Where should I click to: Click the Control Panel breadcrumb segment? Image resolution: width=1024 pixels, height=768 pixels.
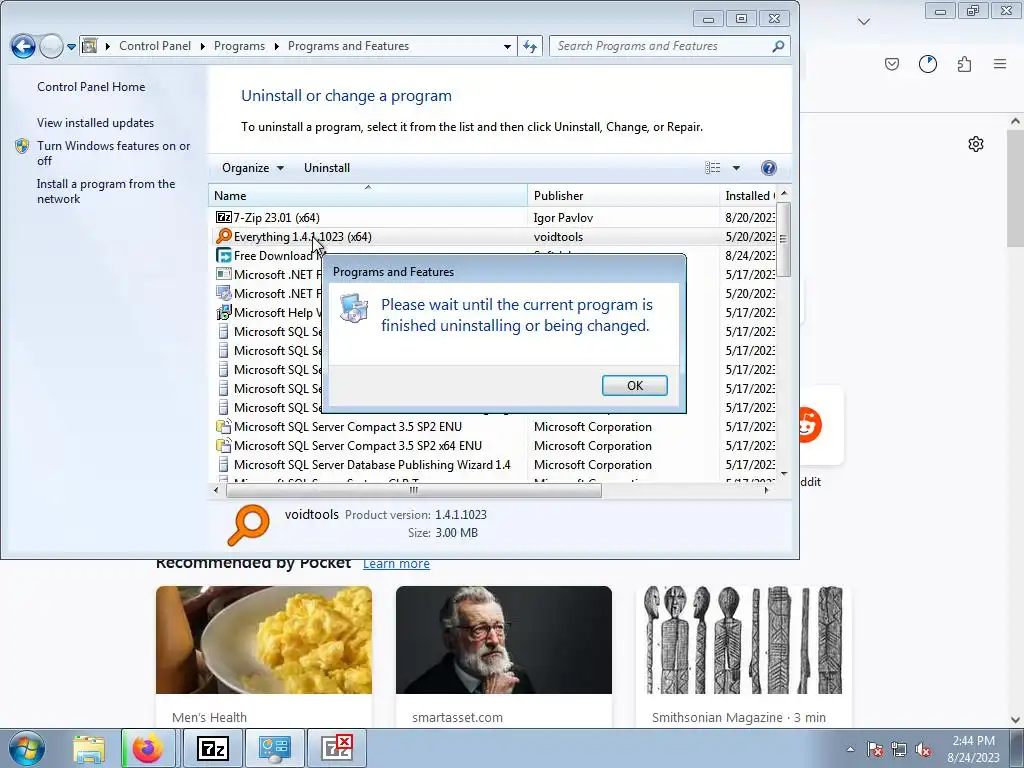point(155,46)
